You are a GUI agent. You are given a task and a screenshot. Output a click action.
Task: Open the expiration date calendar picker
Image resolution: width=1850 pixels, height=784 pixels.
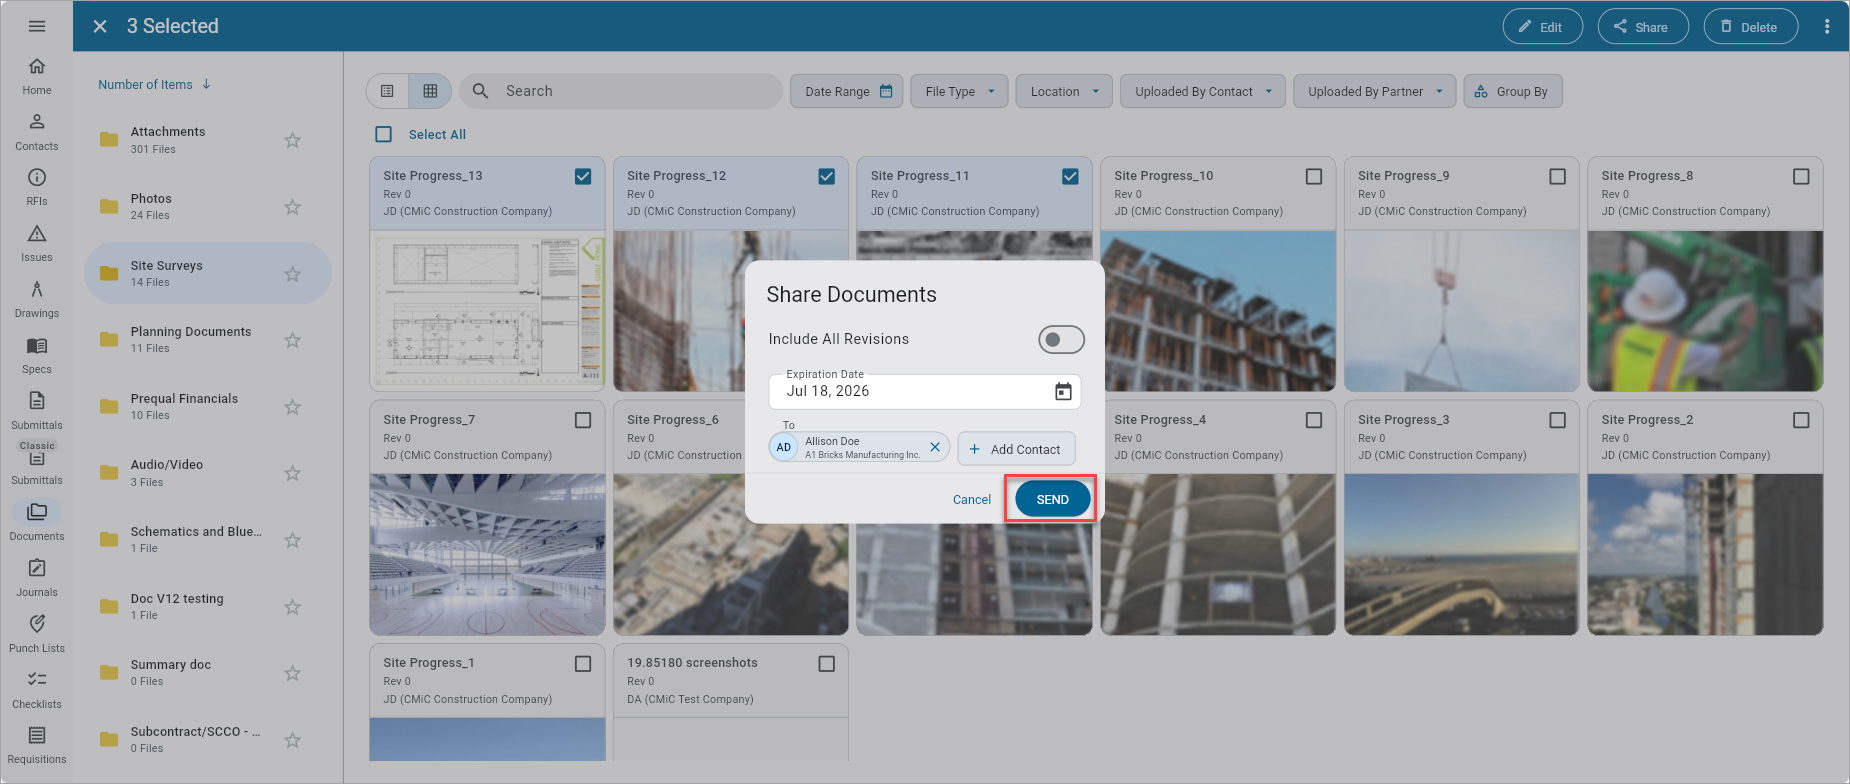click(x=1063, y=391)
